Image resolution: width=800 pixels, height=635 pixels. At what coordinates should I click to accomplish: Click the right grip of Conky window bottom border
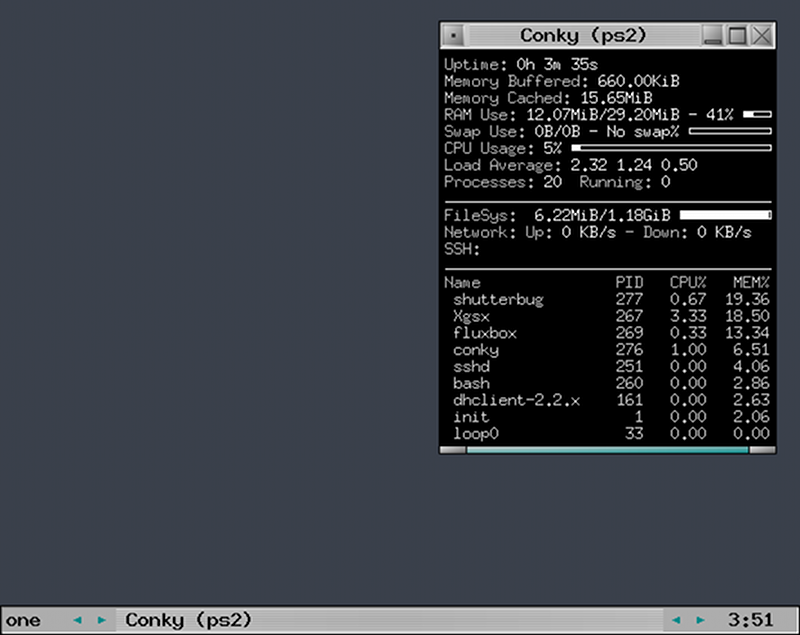(x=763, y=450)
